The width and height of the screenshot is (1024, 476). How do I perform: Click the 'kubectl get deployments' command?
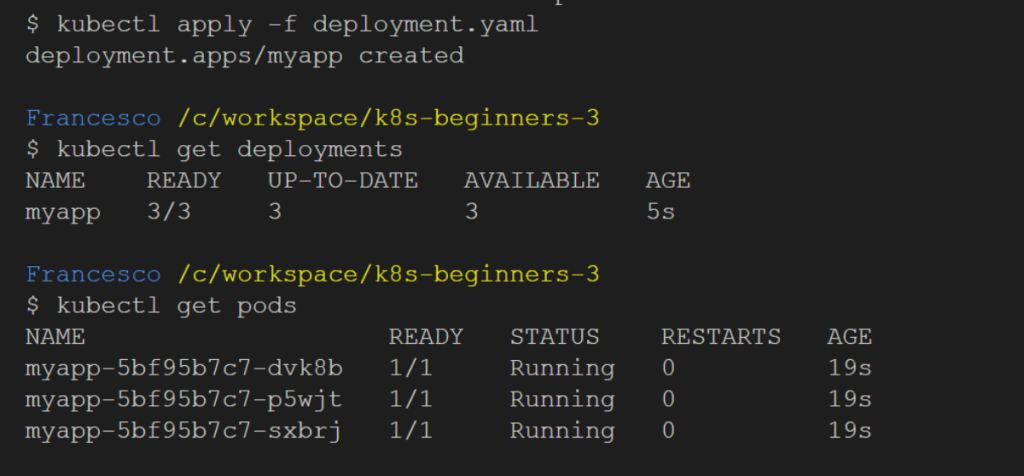point(228,150)
